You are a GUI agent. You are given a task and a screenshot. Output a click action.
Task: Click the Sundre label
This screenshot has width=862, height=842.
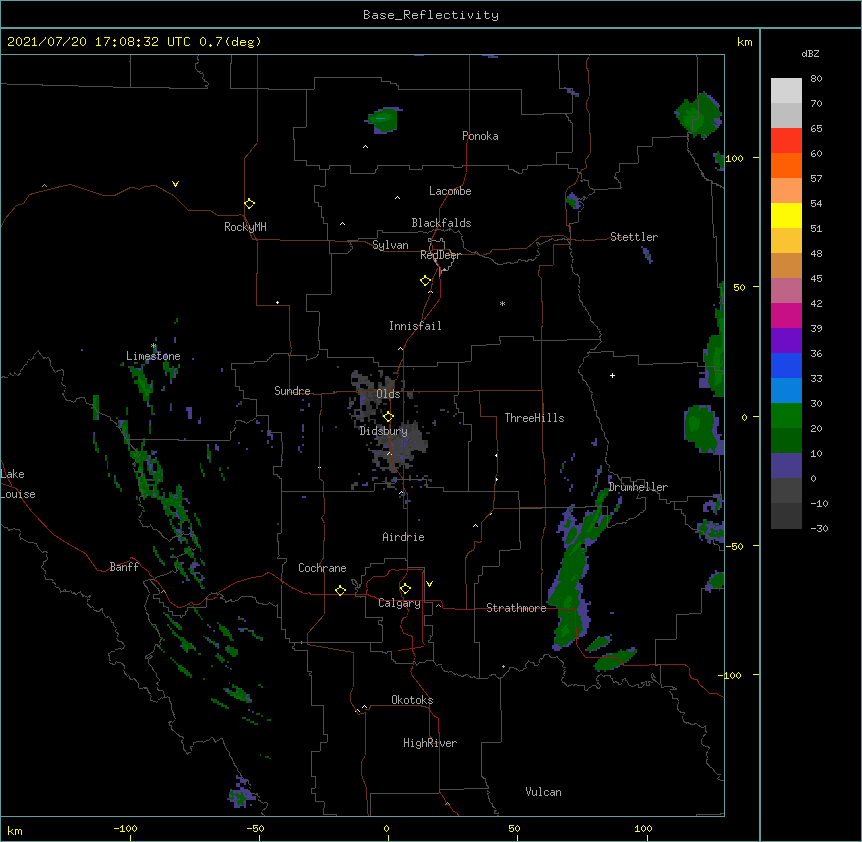[x=292, y=391]
